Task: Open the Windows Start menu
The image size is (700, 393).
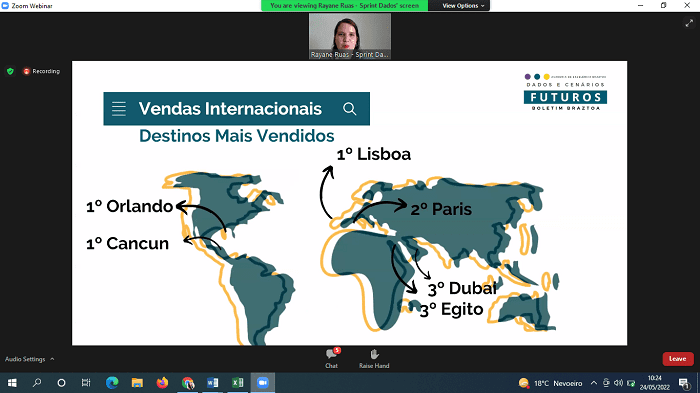Action: coord(12,383)
